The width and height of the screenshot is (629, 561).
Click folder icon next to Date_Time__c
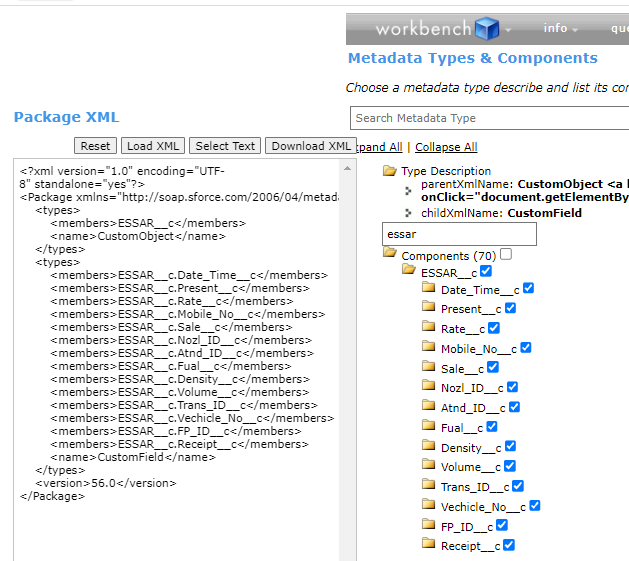(x=428, y=287)
